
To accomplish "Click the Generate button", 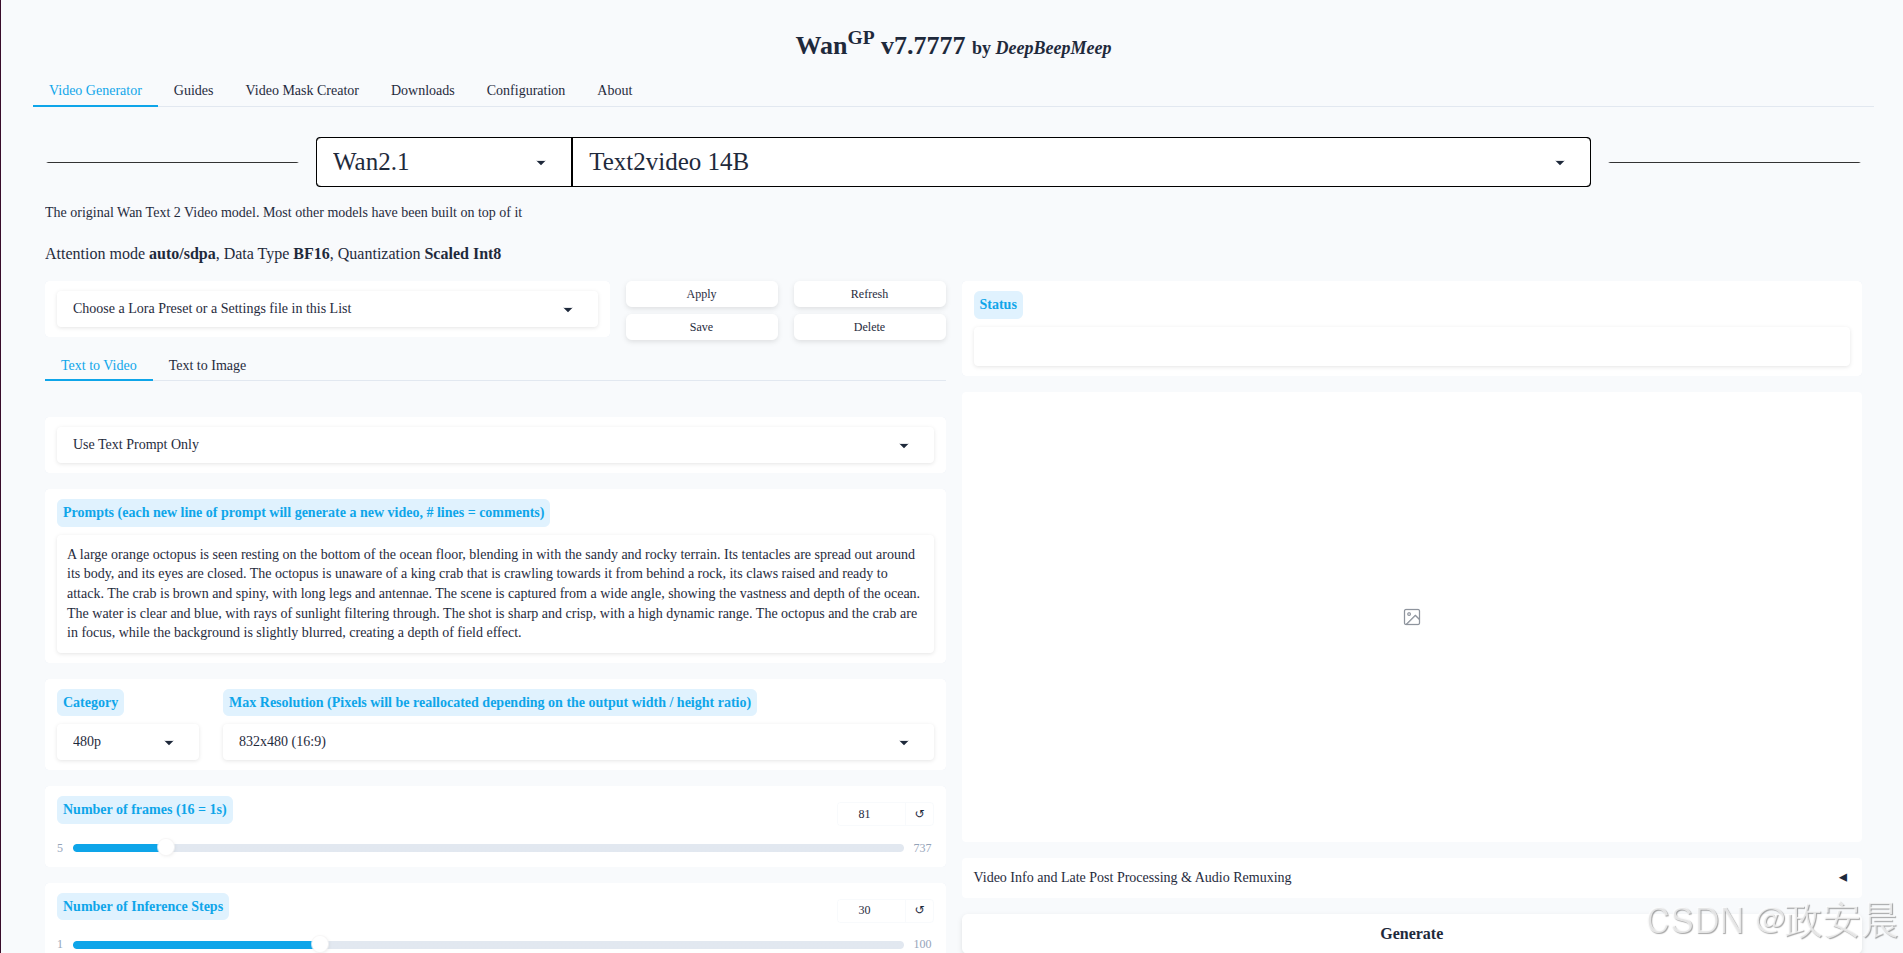I will pos(1411,934).
